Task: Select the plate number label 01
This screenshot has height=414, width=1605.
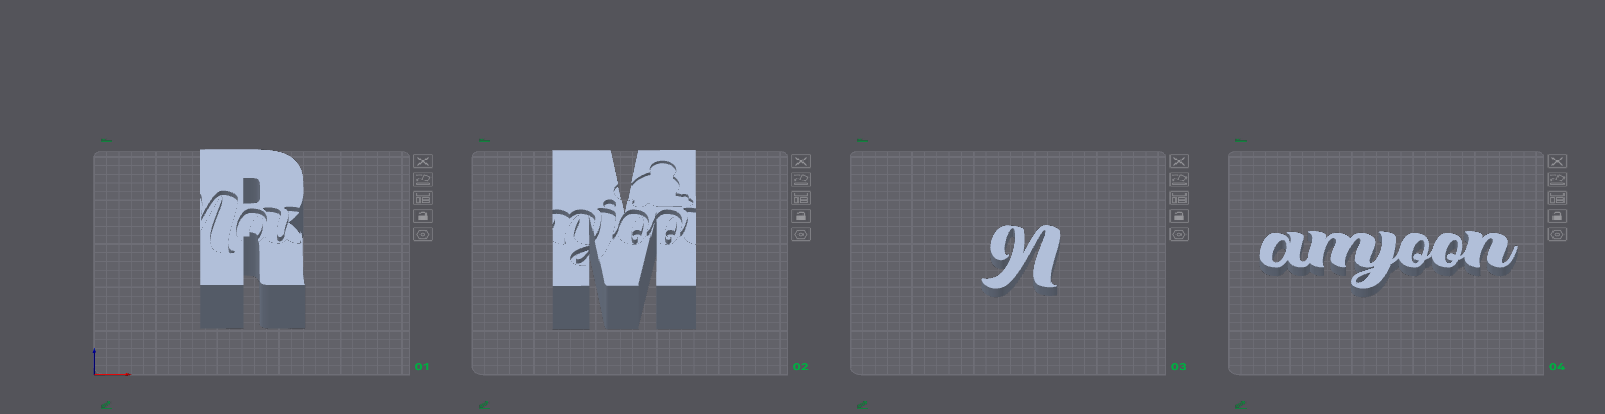Action: pos(422,367)
